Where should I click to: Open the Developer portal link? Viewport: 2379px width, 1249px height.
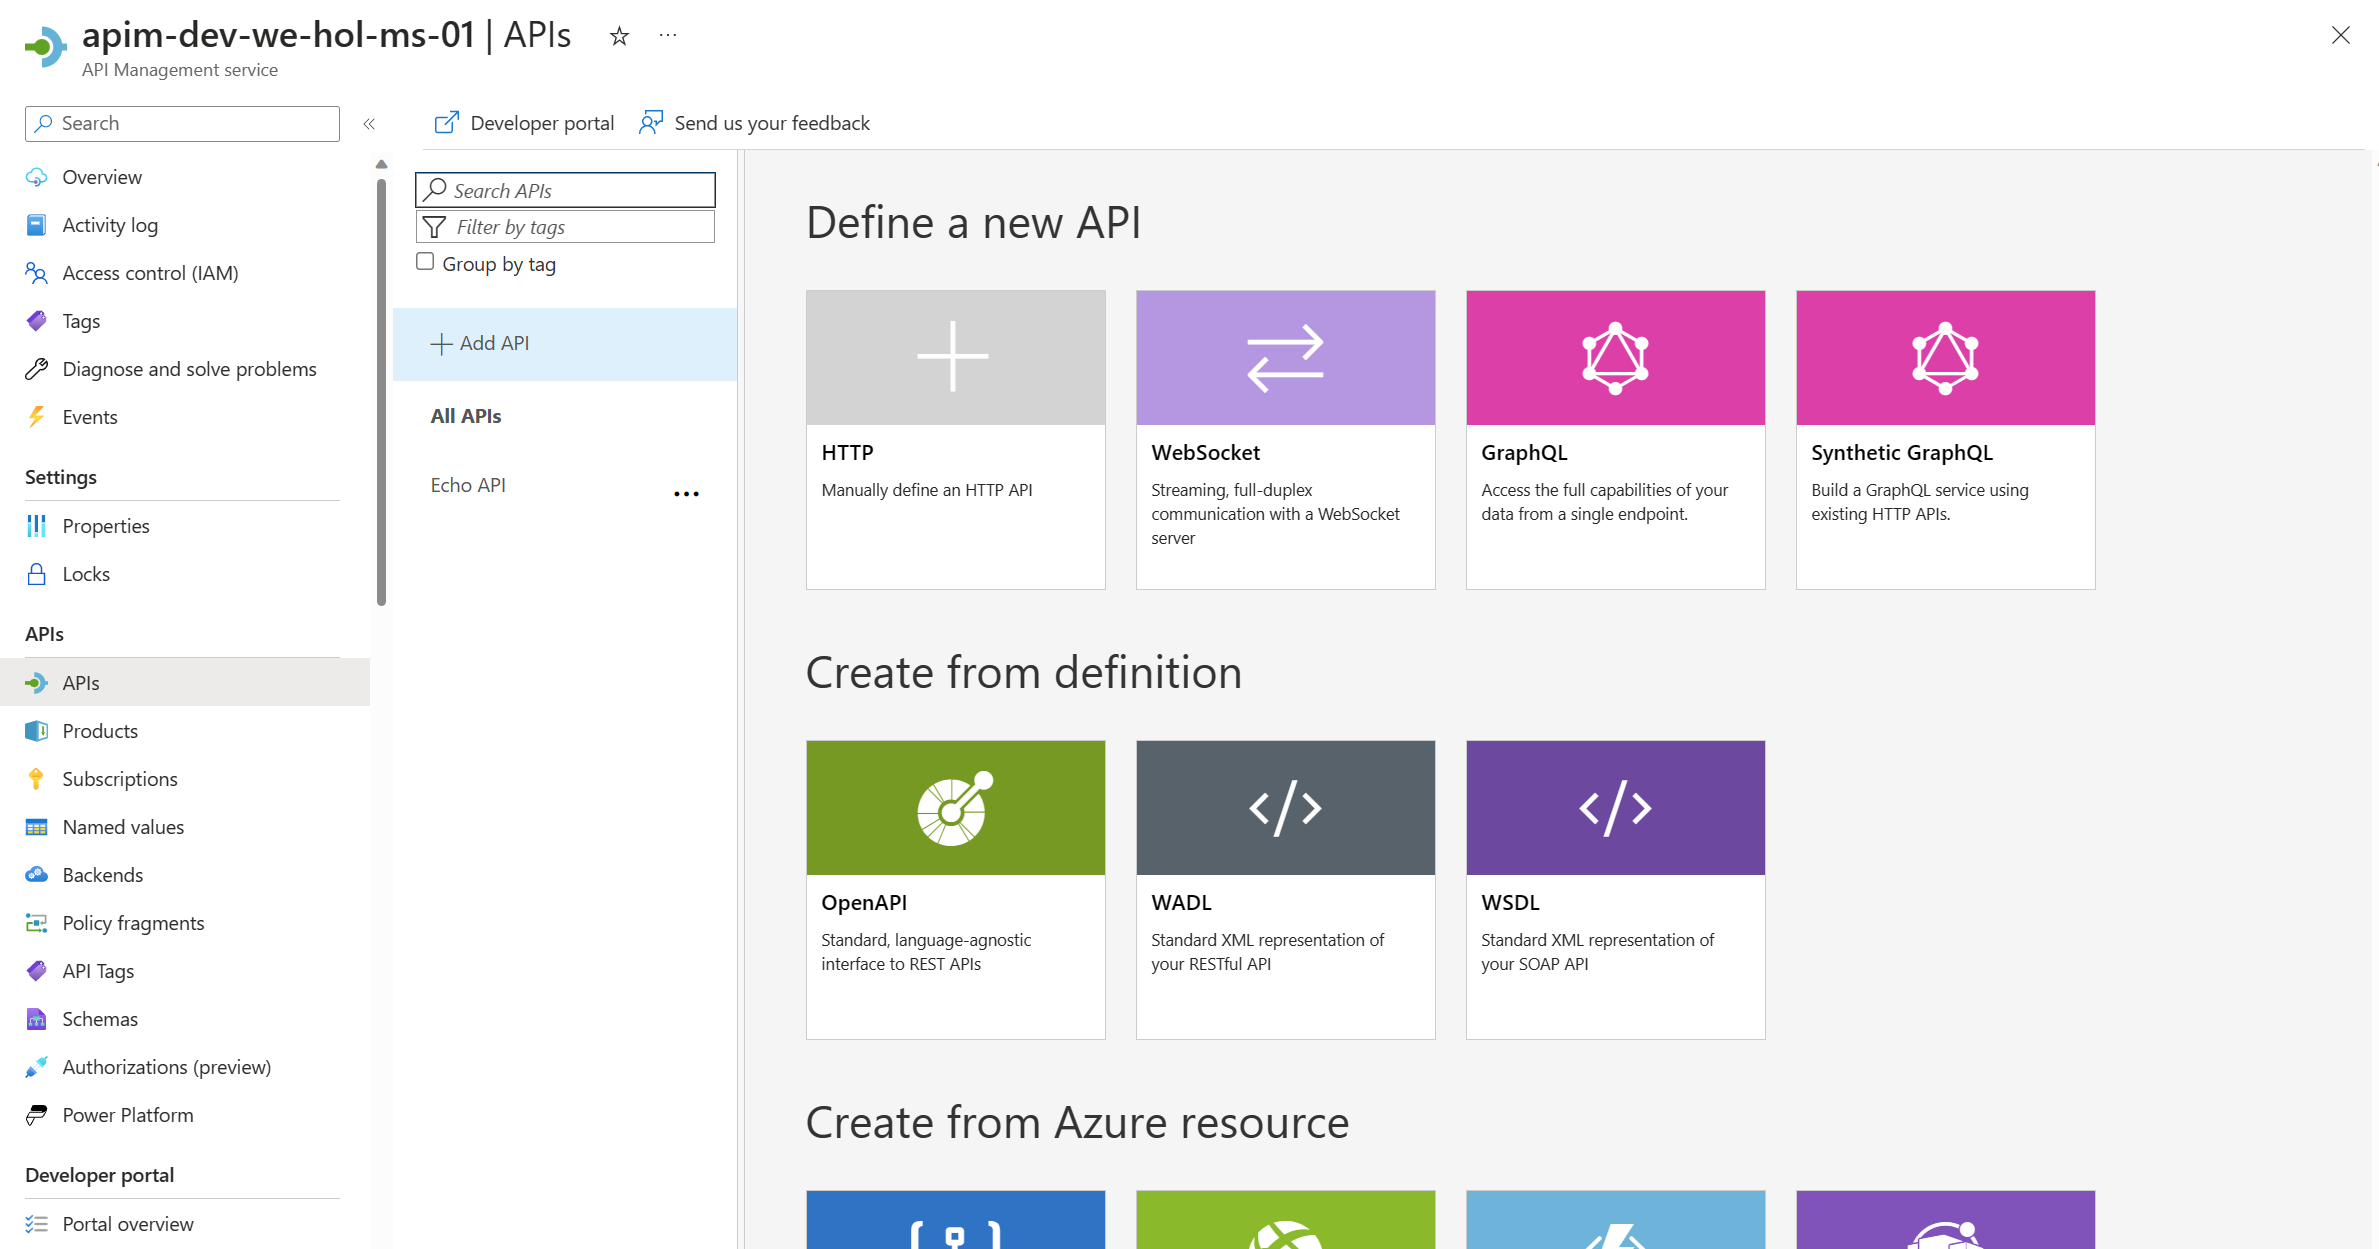click(524, 123)
